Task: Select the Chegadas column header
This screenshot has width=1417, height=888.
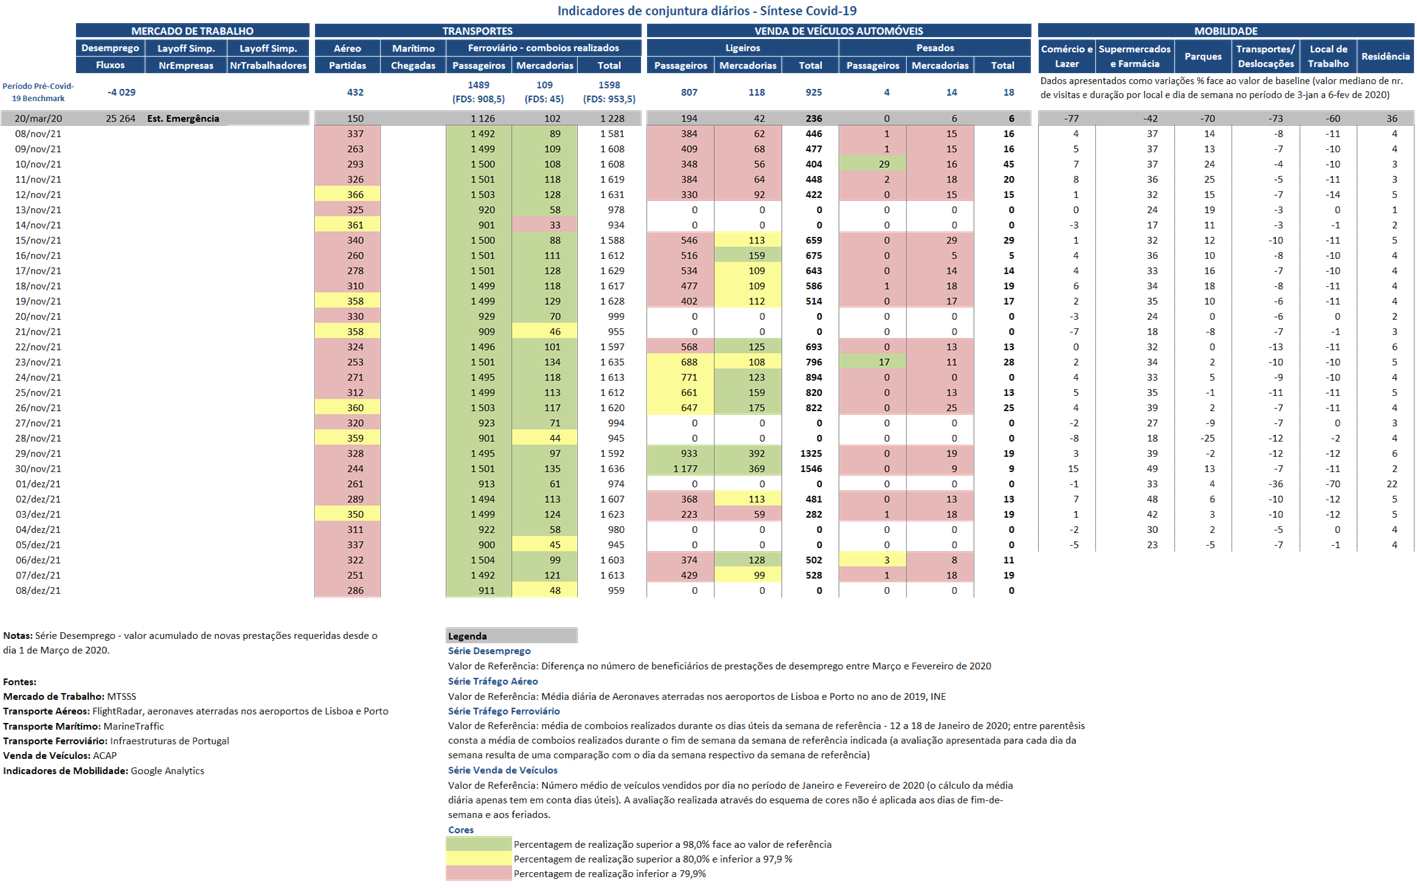Action: coord(413,65)
